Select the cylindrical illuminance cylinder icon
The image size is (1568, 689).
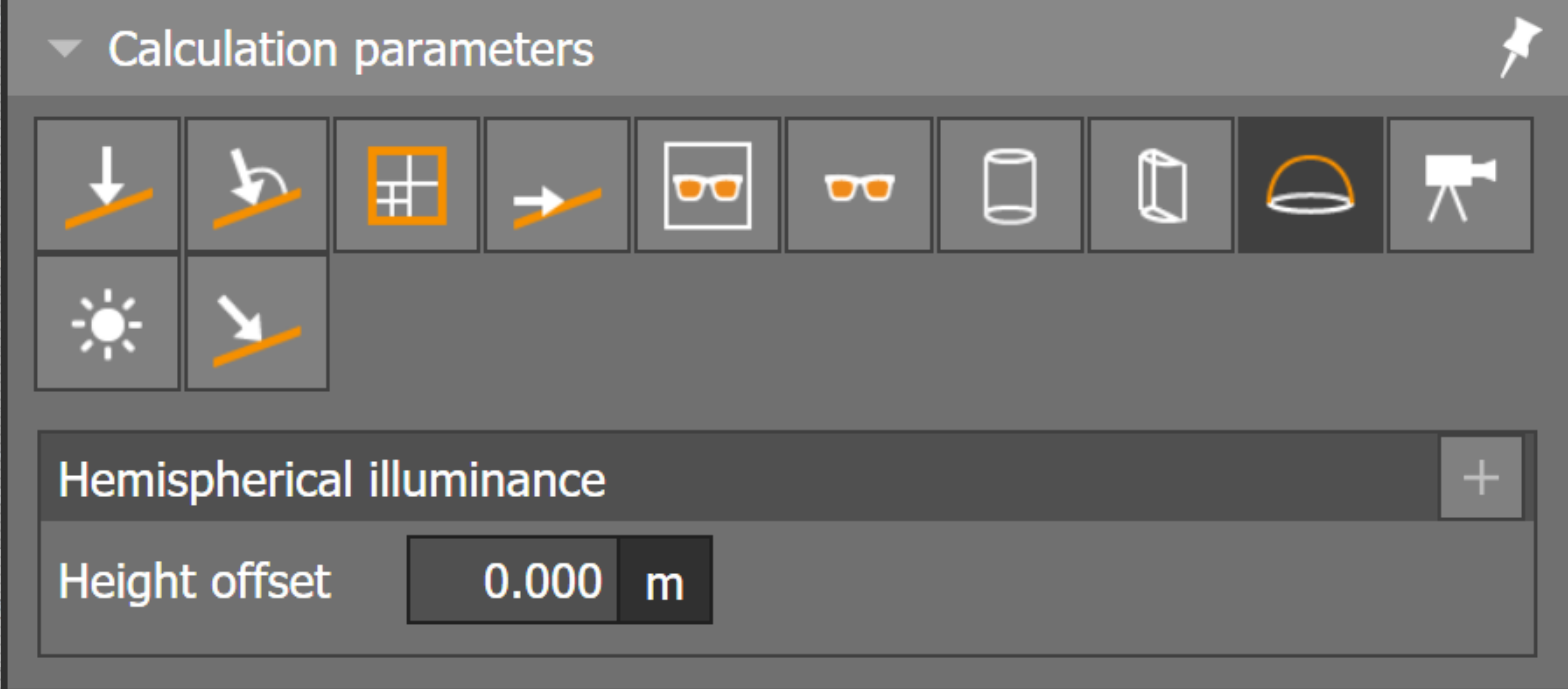coord(1010,184)
